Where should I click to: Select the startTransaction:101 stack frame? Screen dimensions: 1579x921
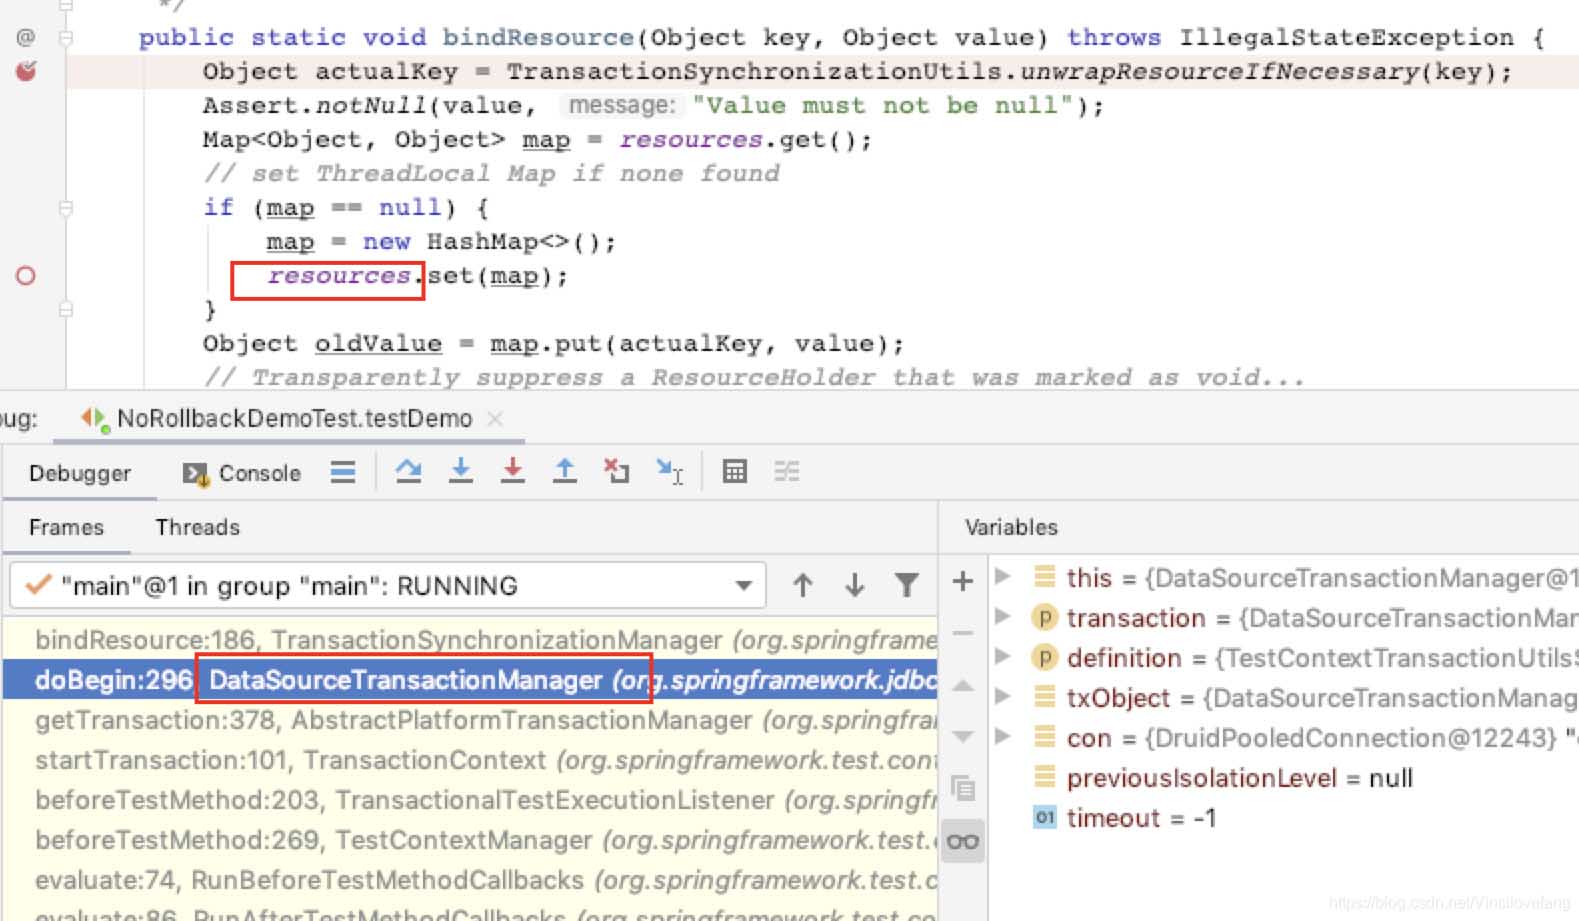470,760
